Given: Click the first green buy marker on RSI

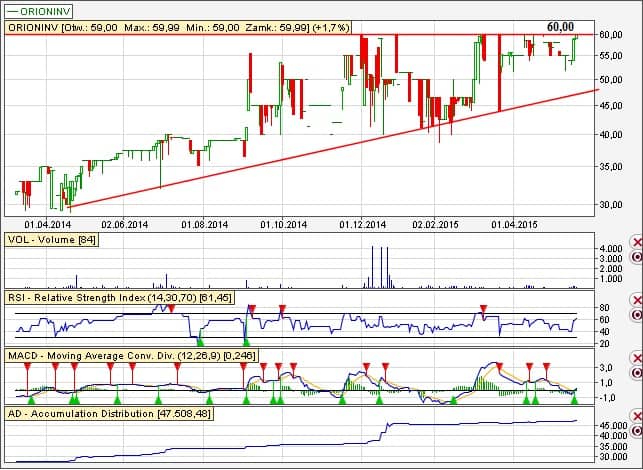Looking at the screenshot, I should [x=200, y=343].
